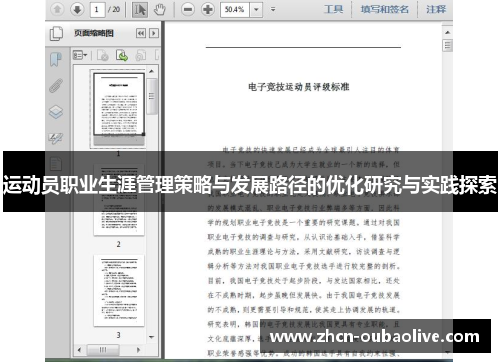This screenshot has width=500, height=362.
Task: Click the right-arrow button in panel header
Action: (x=154, y=33)
